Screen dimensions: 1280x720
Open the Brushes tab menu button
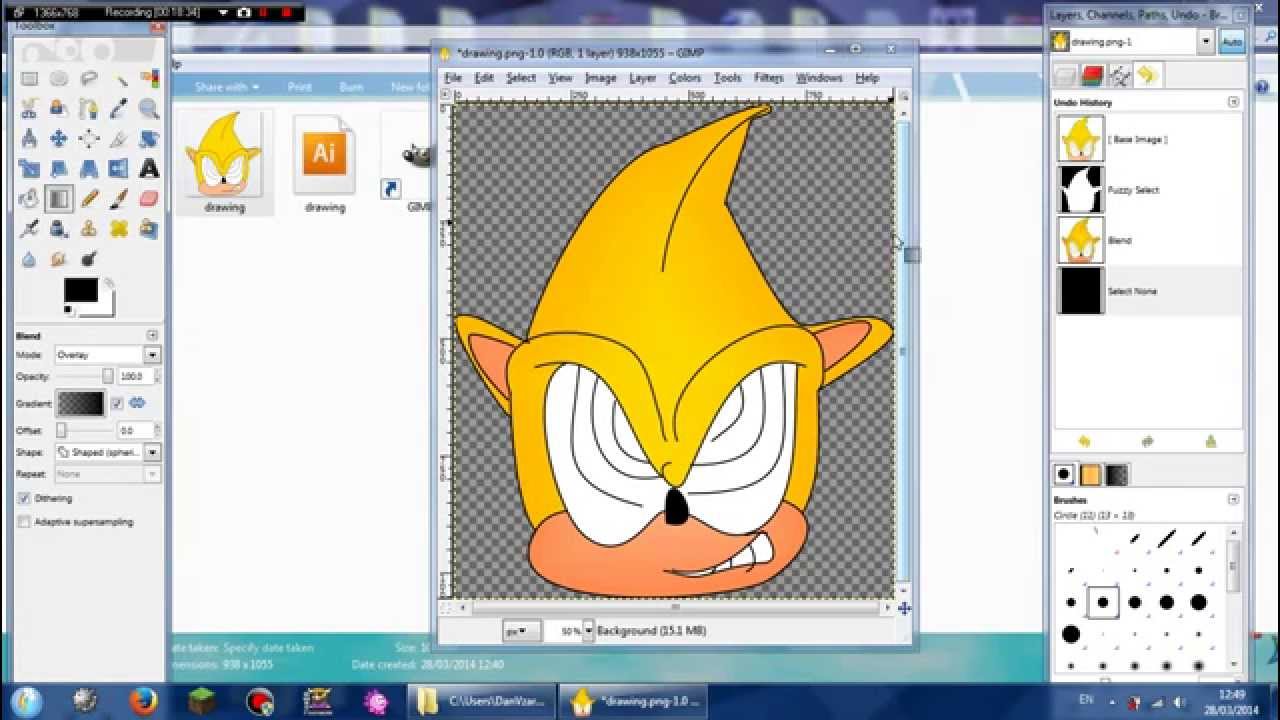pos(1233,499)
